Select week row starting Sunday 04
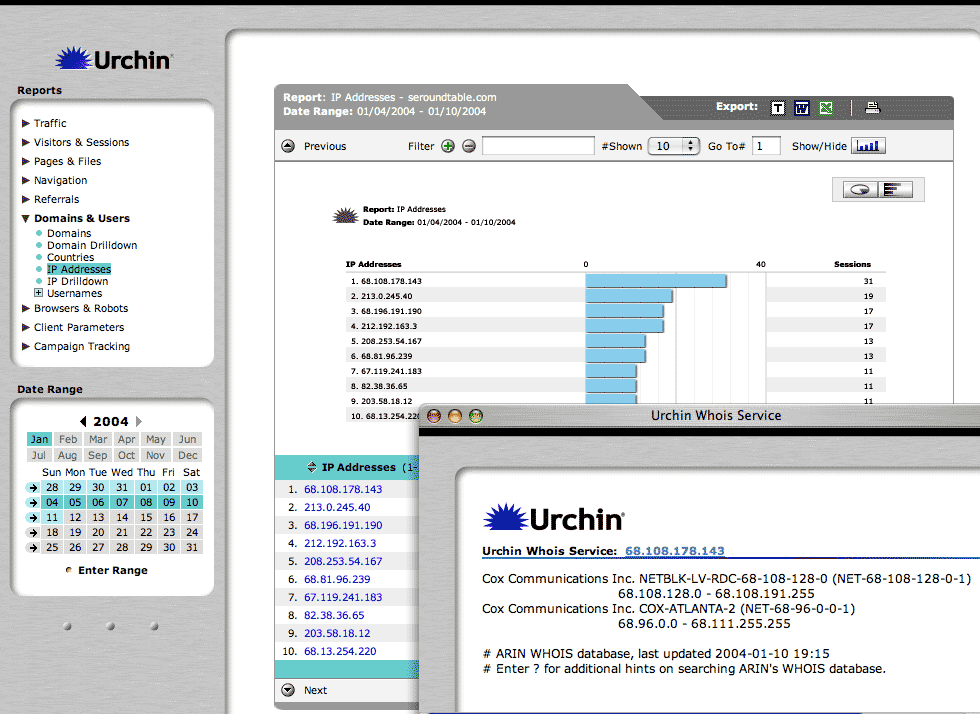980x714 pixels. point(33,503)
